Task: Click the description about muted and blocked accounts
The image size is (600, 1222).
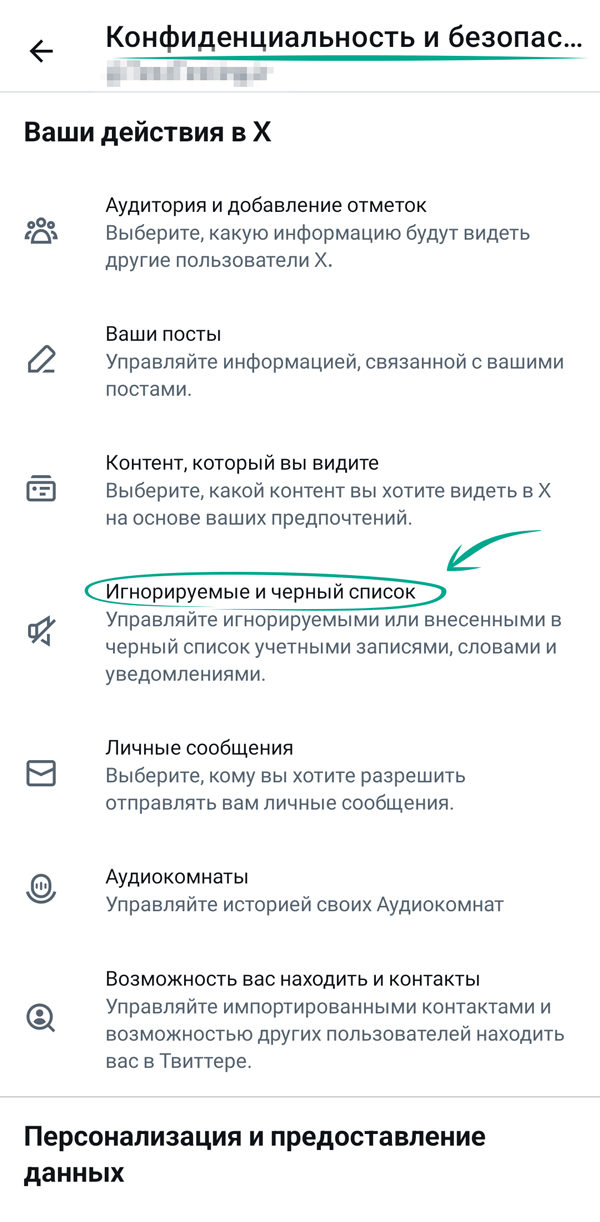Action: (332, 647)
